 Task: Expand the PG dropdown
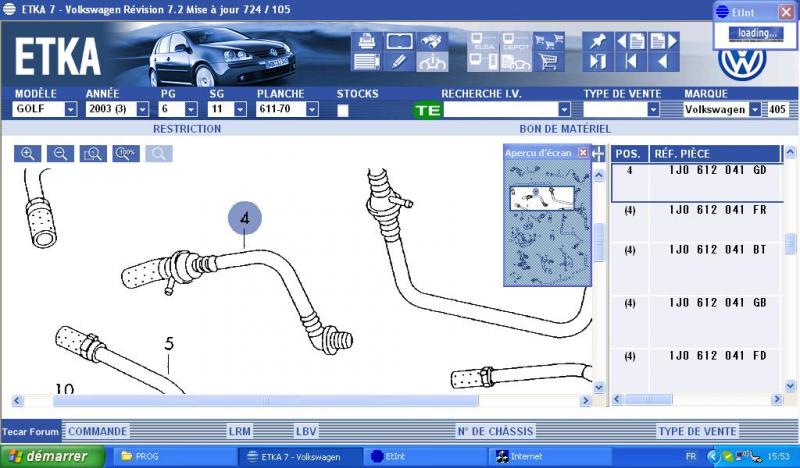191,109
